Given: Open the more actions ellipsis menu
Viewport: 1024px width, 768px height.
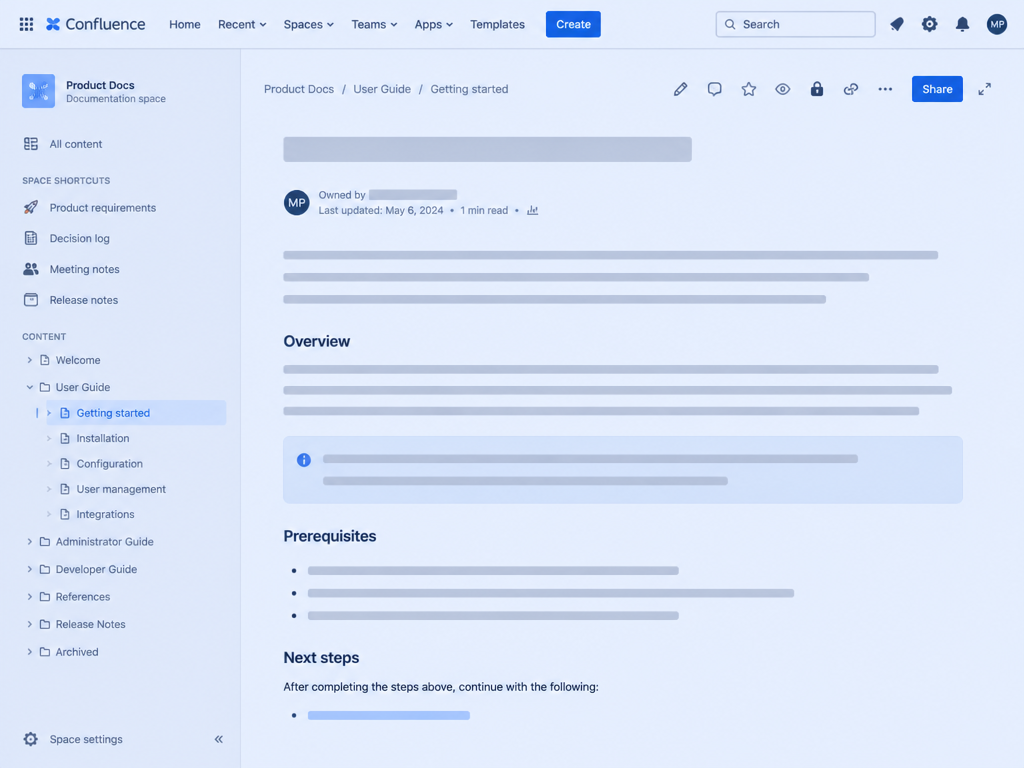Looking at the screenshot, I should 885,89.
